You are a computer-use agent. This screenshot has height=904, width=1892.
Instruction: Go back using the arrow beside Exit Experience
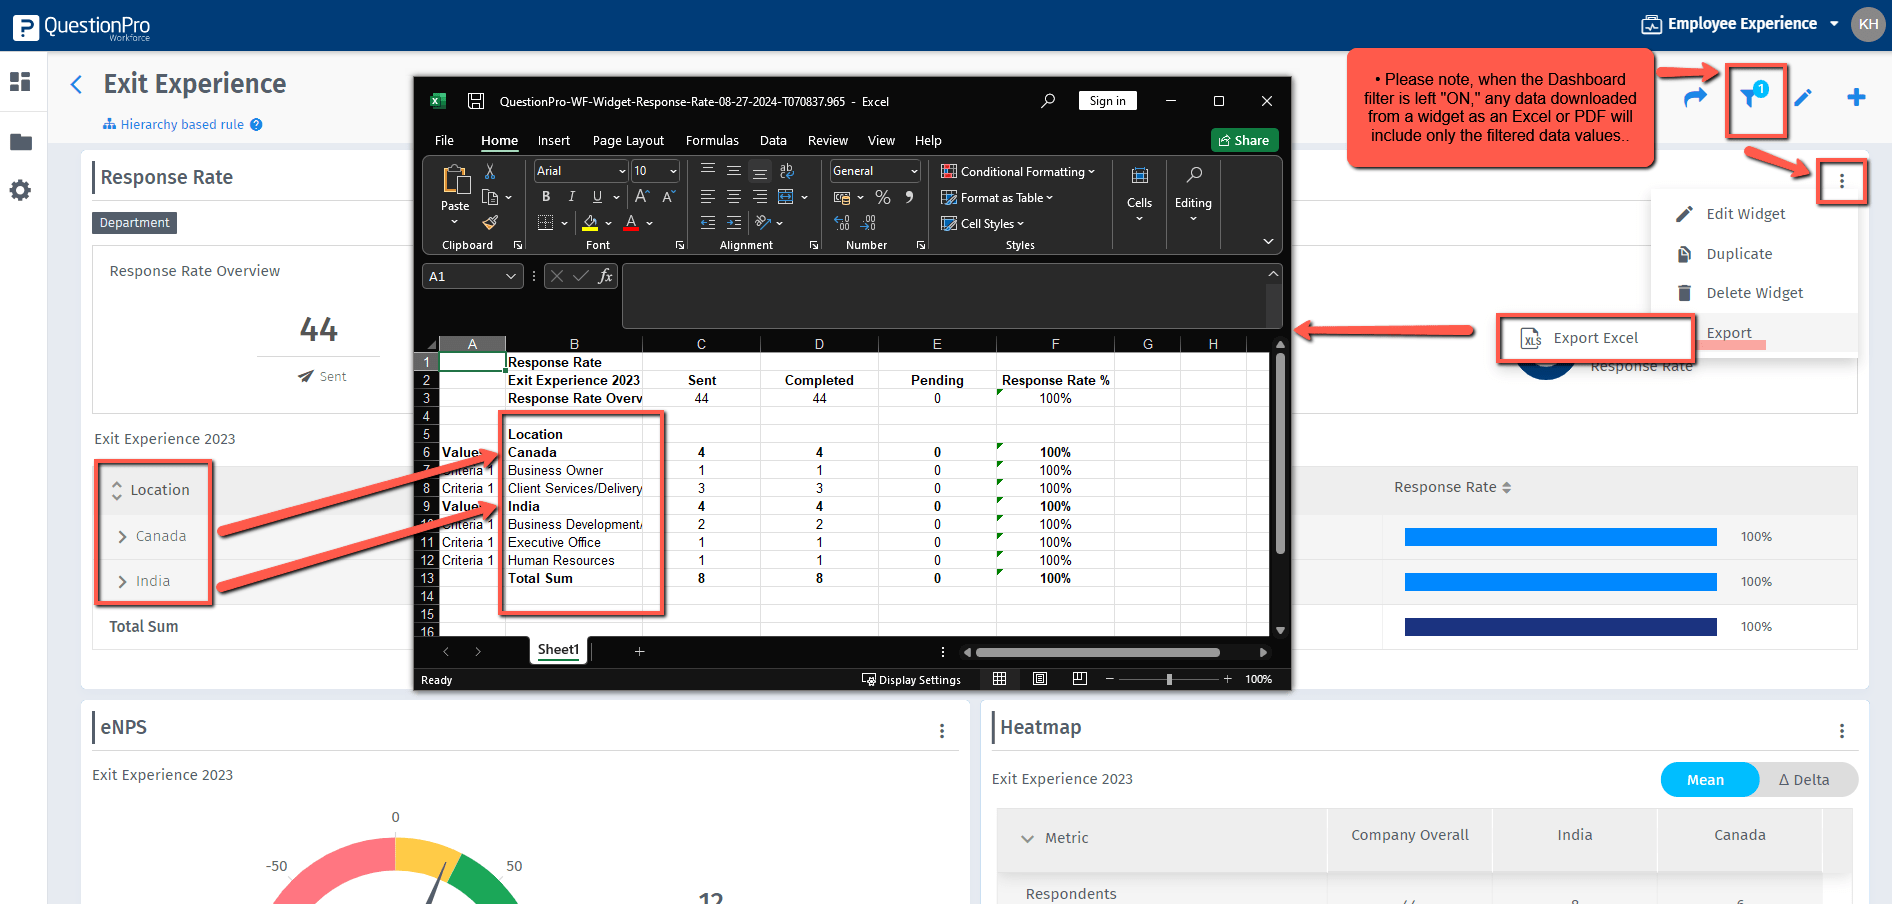click(76, 85)
